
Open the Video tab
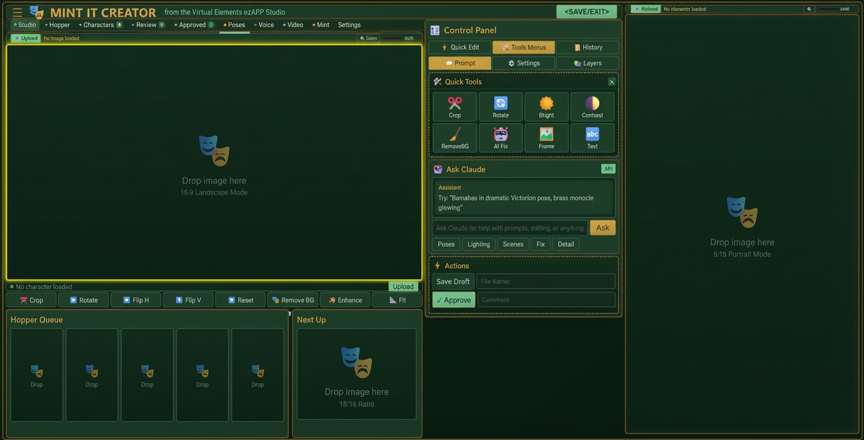tap(293, 25)
